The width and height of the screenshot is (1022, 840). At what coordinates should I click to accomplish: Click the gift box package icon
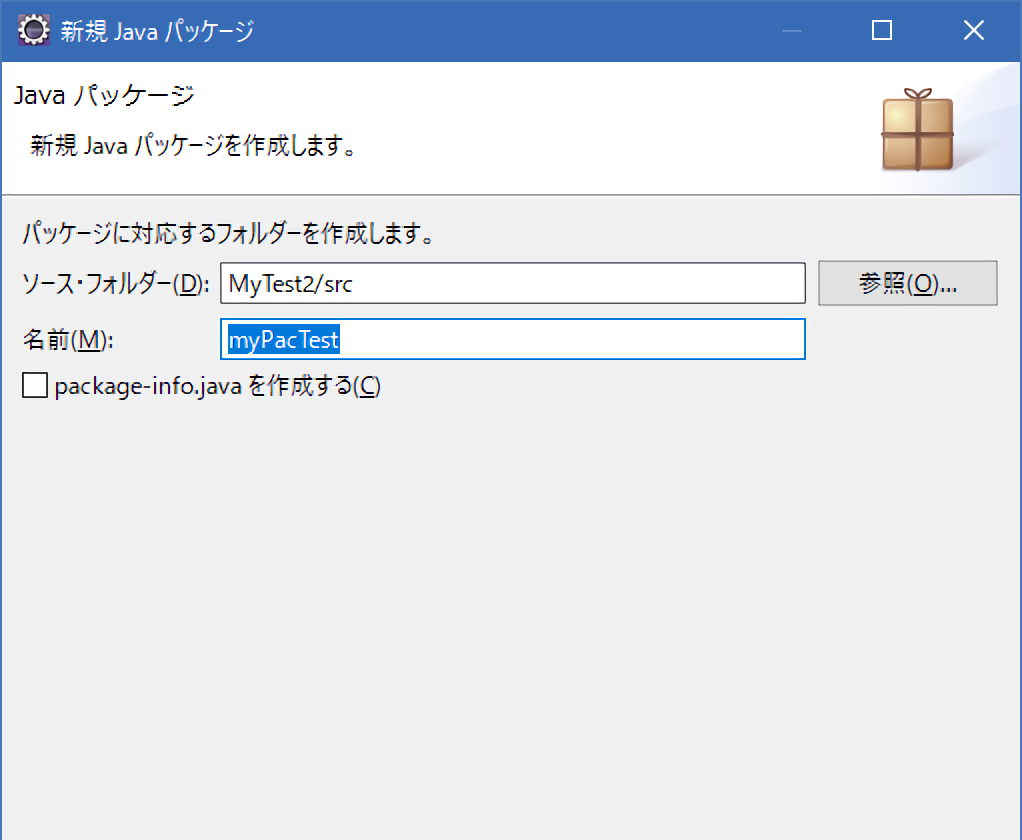tap(917, 130)
